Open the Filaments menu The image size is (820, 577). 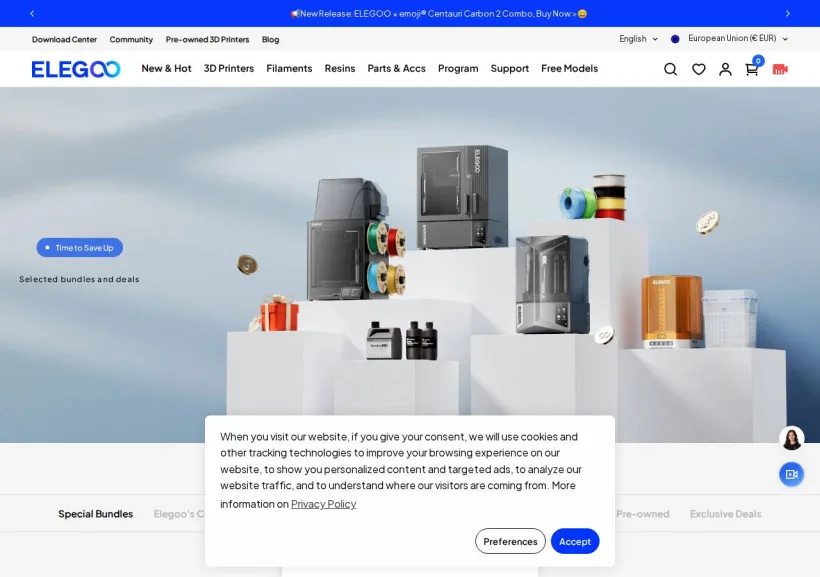289,69
